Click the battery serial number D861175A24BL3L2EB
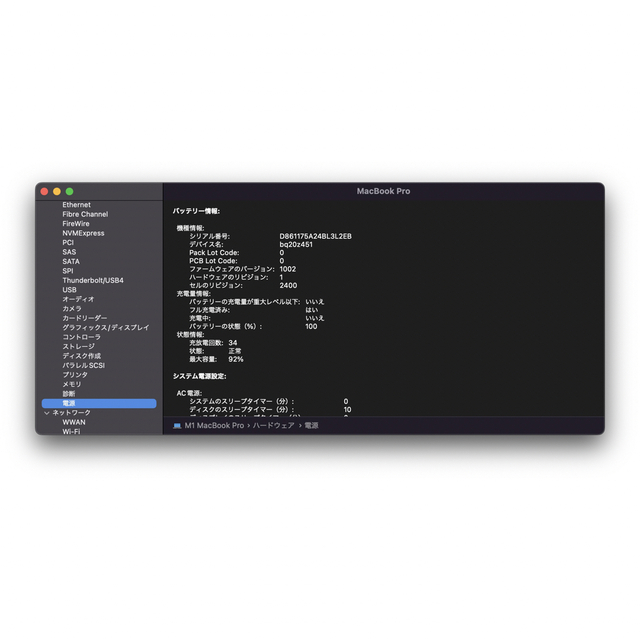640x640 pixels. (x=316, y=236)
